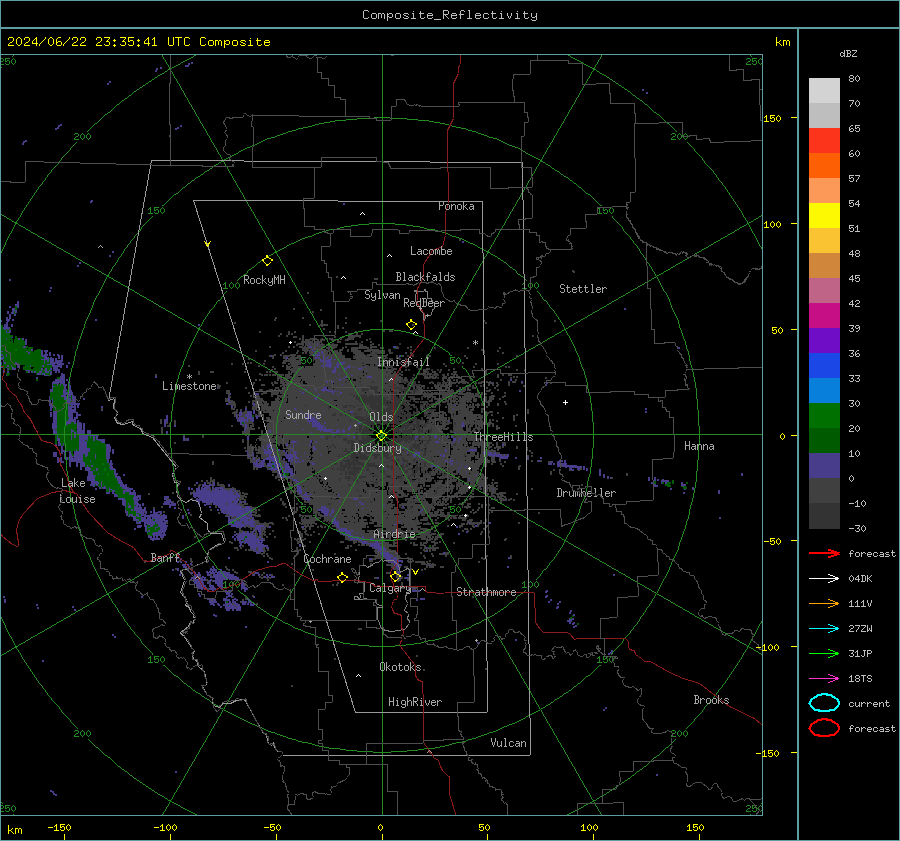Click the cyan 27ZW arrow icon
The image size is (900, 841).
coord(824,629)
